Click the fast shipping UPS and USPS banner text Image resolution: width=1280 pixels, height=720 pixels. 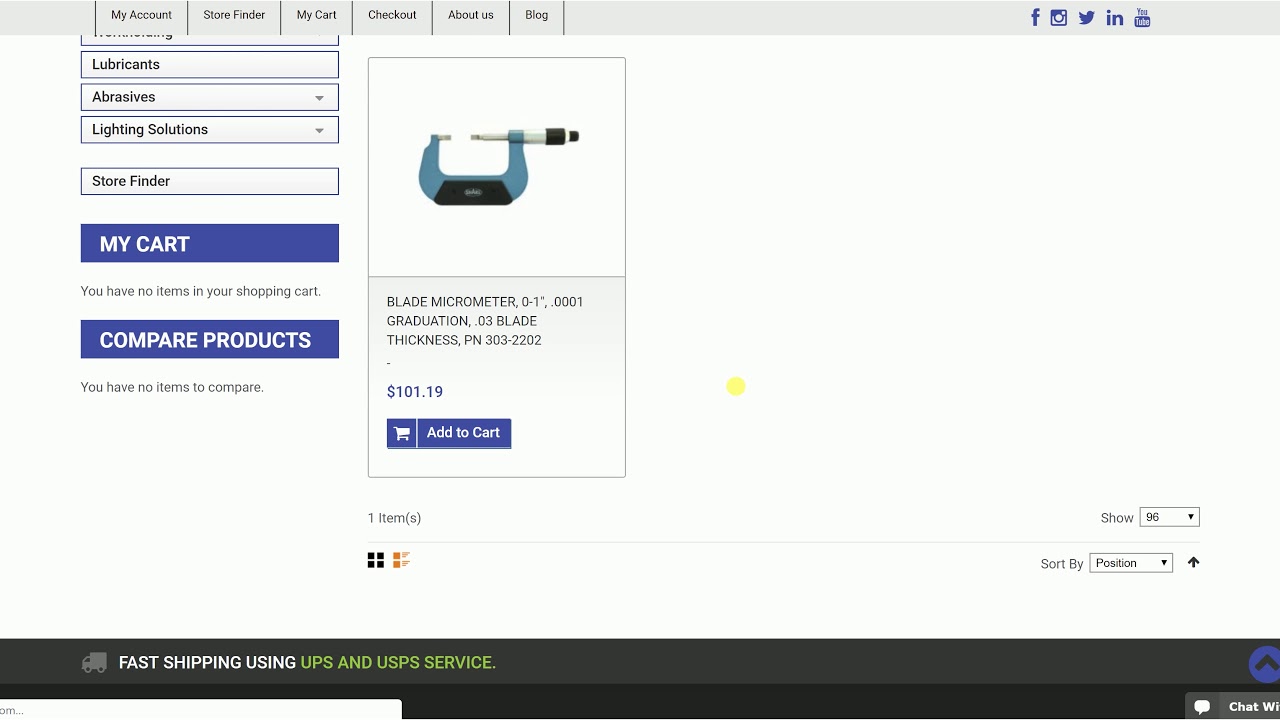point(307,662)
